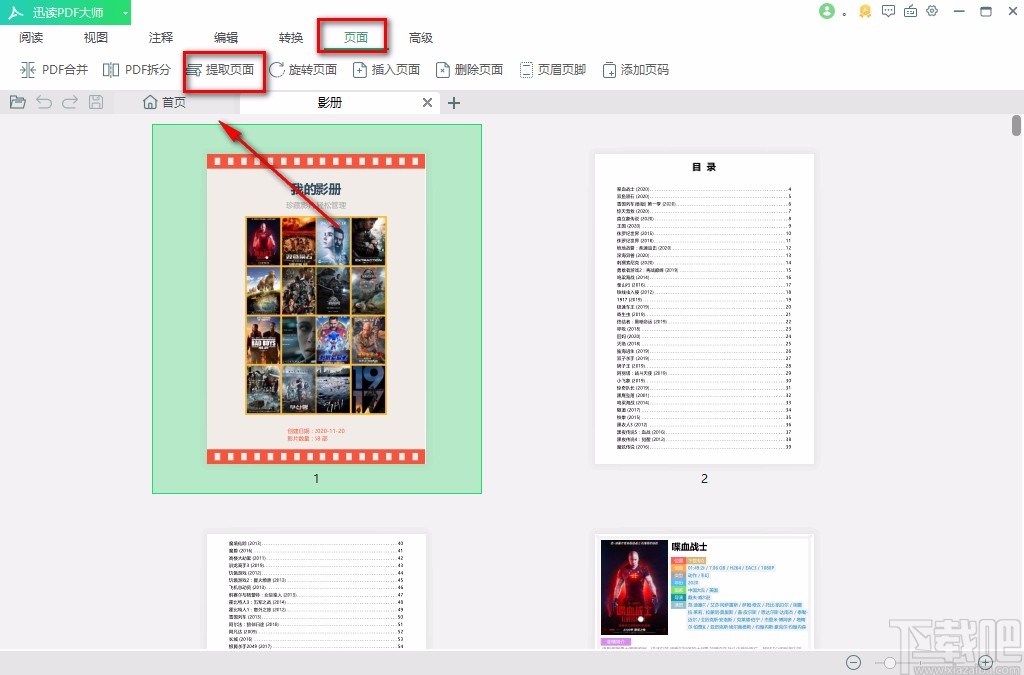Open the feedback message icon
This screenshot has width=1024, height=675.
pos(888,11)
